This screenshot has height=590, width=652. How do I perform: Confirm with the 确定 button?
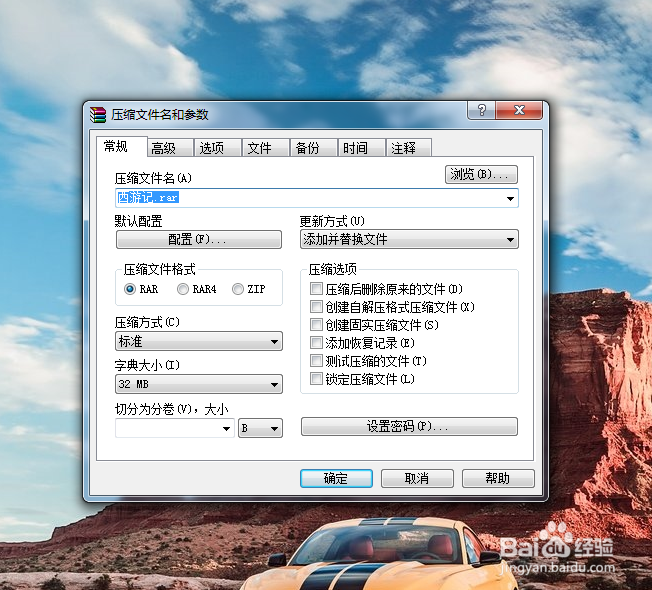pyautogui.click(x=336, y=479)
